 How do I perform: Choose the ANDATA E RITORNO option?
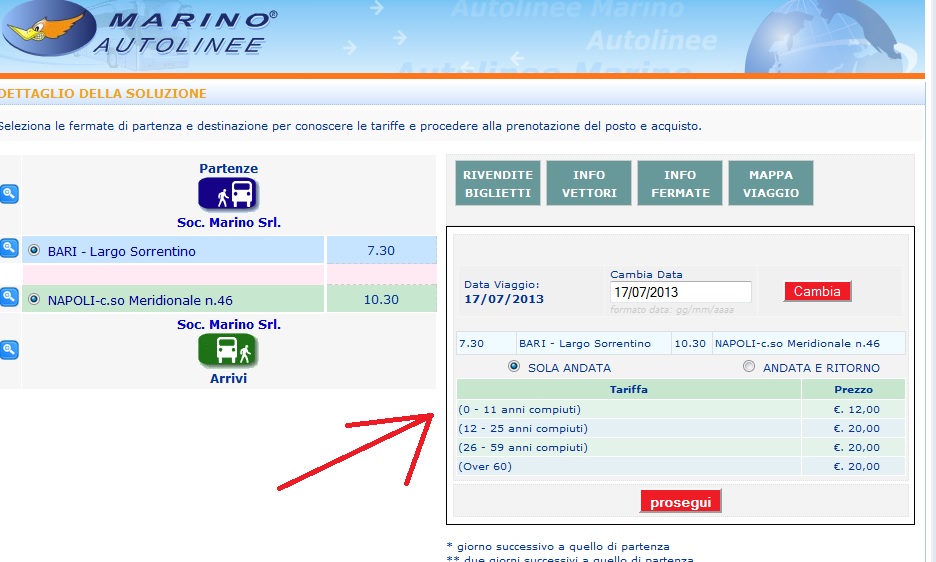coord(749,366)
